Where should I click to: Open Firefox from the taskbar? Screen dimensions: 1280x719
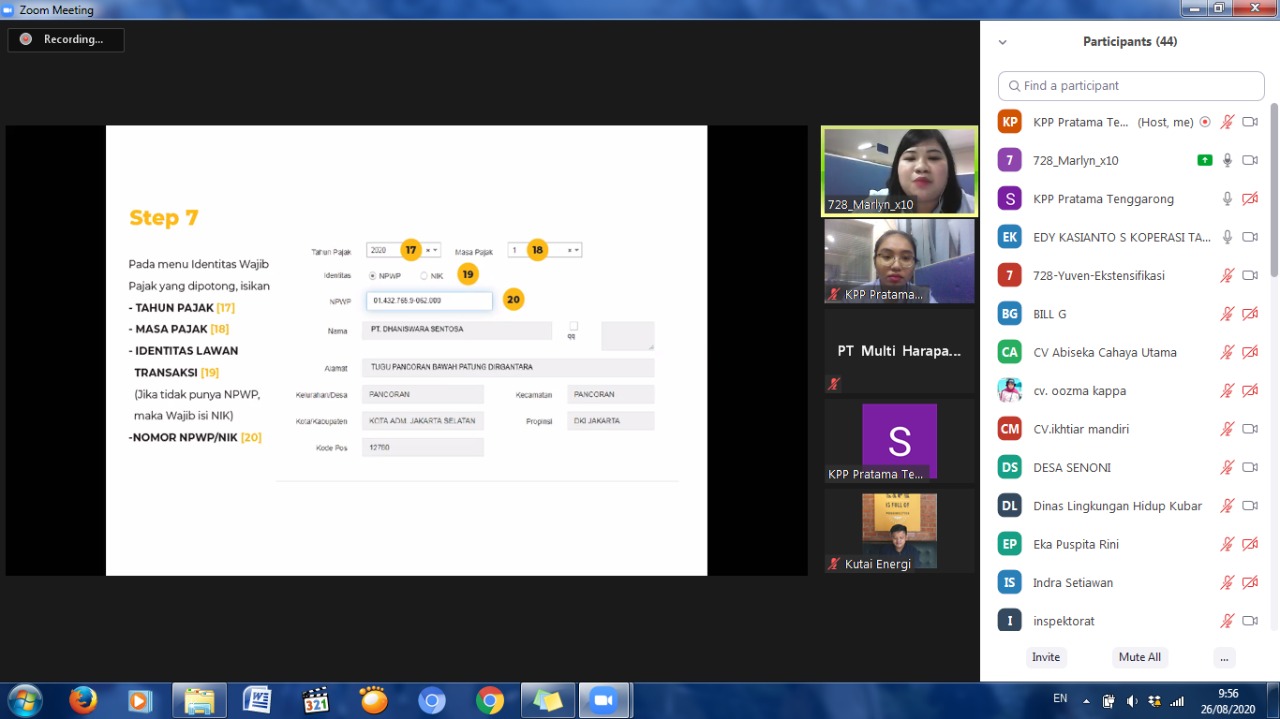point(83,701)
